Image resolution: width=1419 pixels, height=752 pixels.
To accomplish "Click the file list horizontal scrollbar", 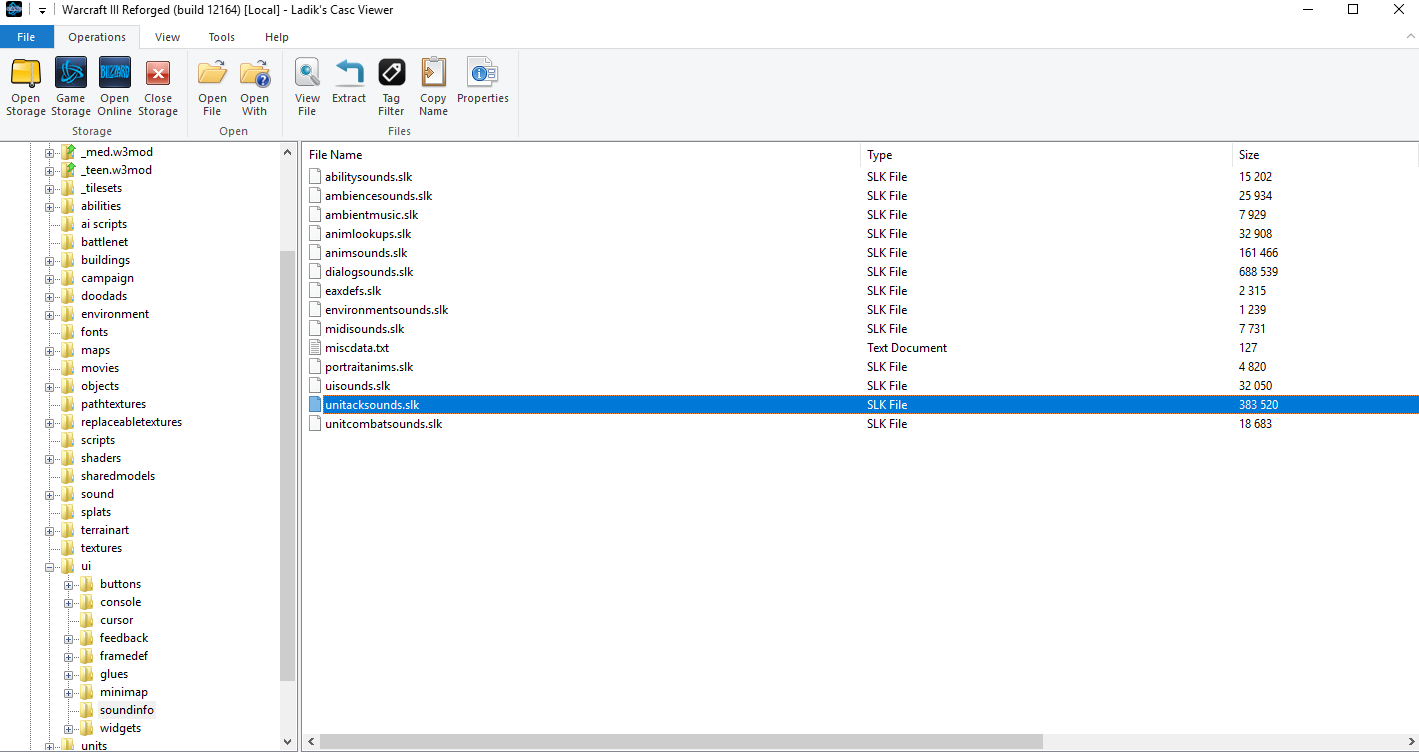I will (680, 742).
